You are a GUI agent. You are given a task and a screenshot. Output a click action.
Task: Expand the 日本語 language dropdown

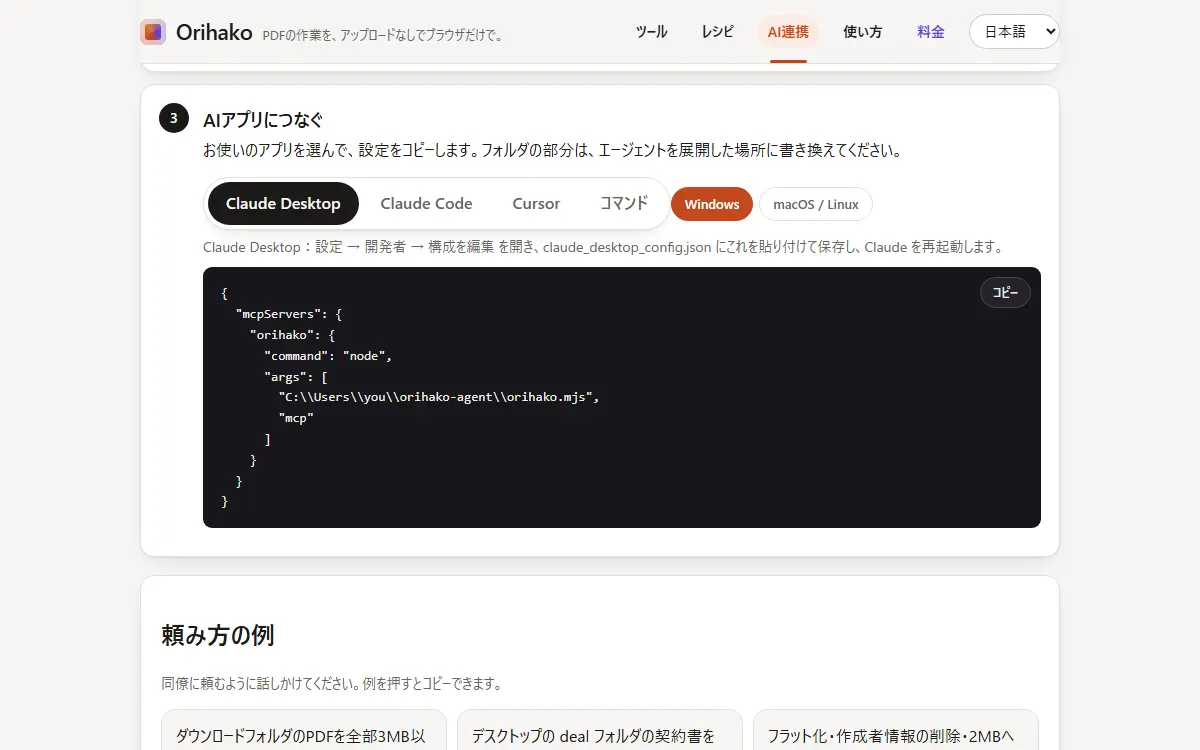coord(1014,32)
